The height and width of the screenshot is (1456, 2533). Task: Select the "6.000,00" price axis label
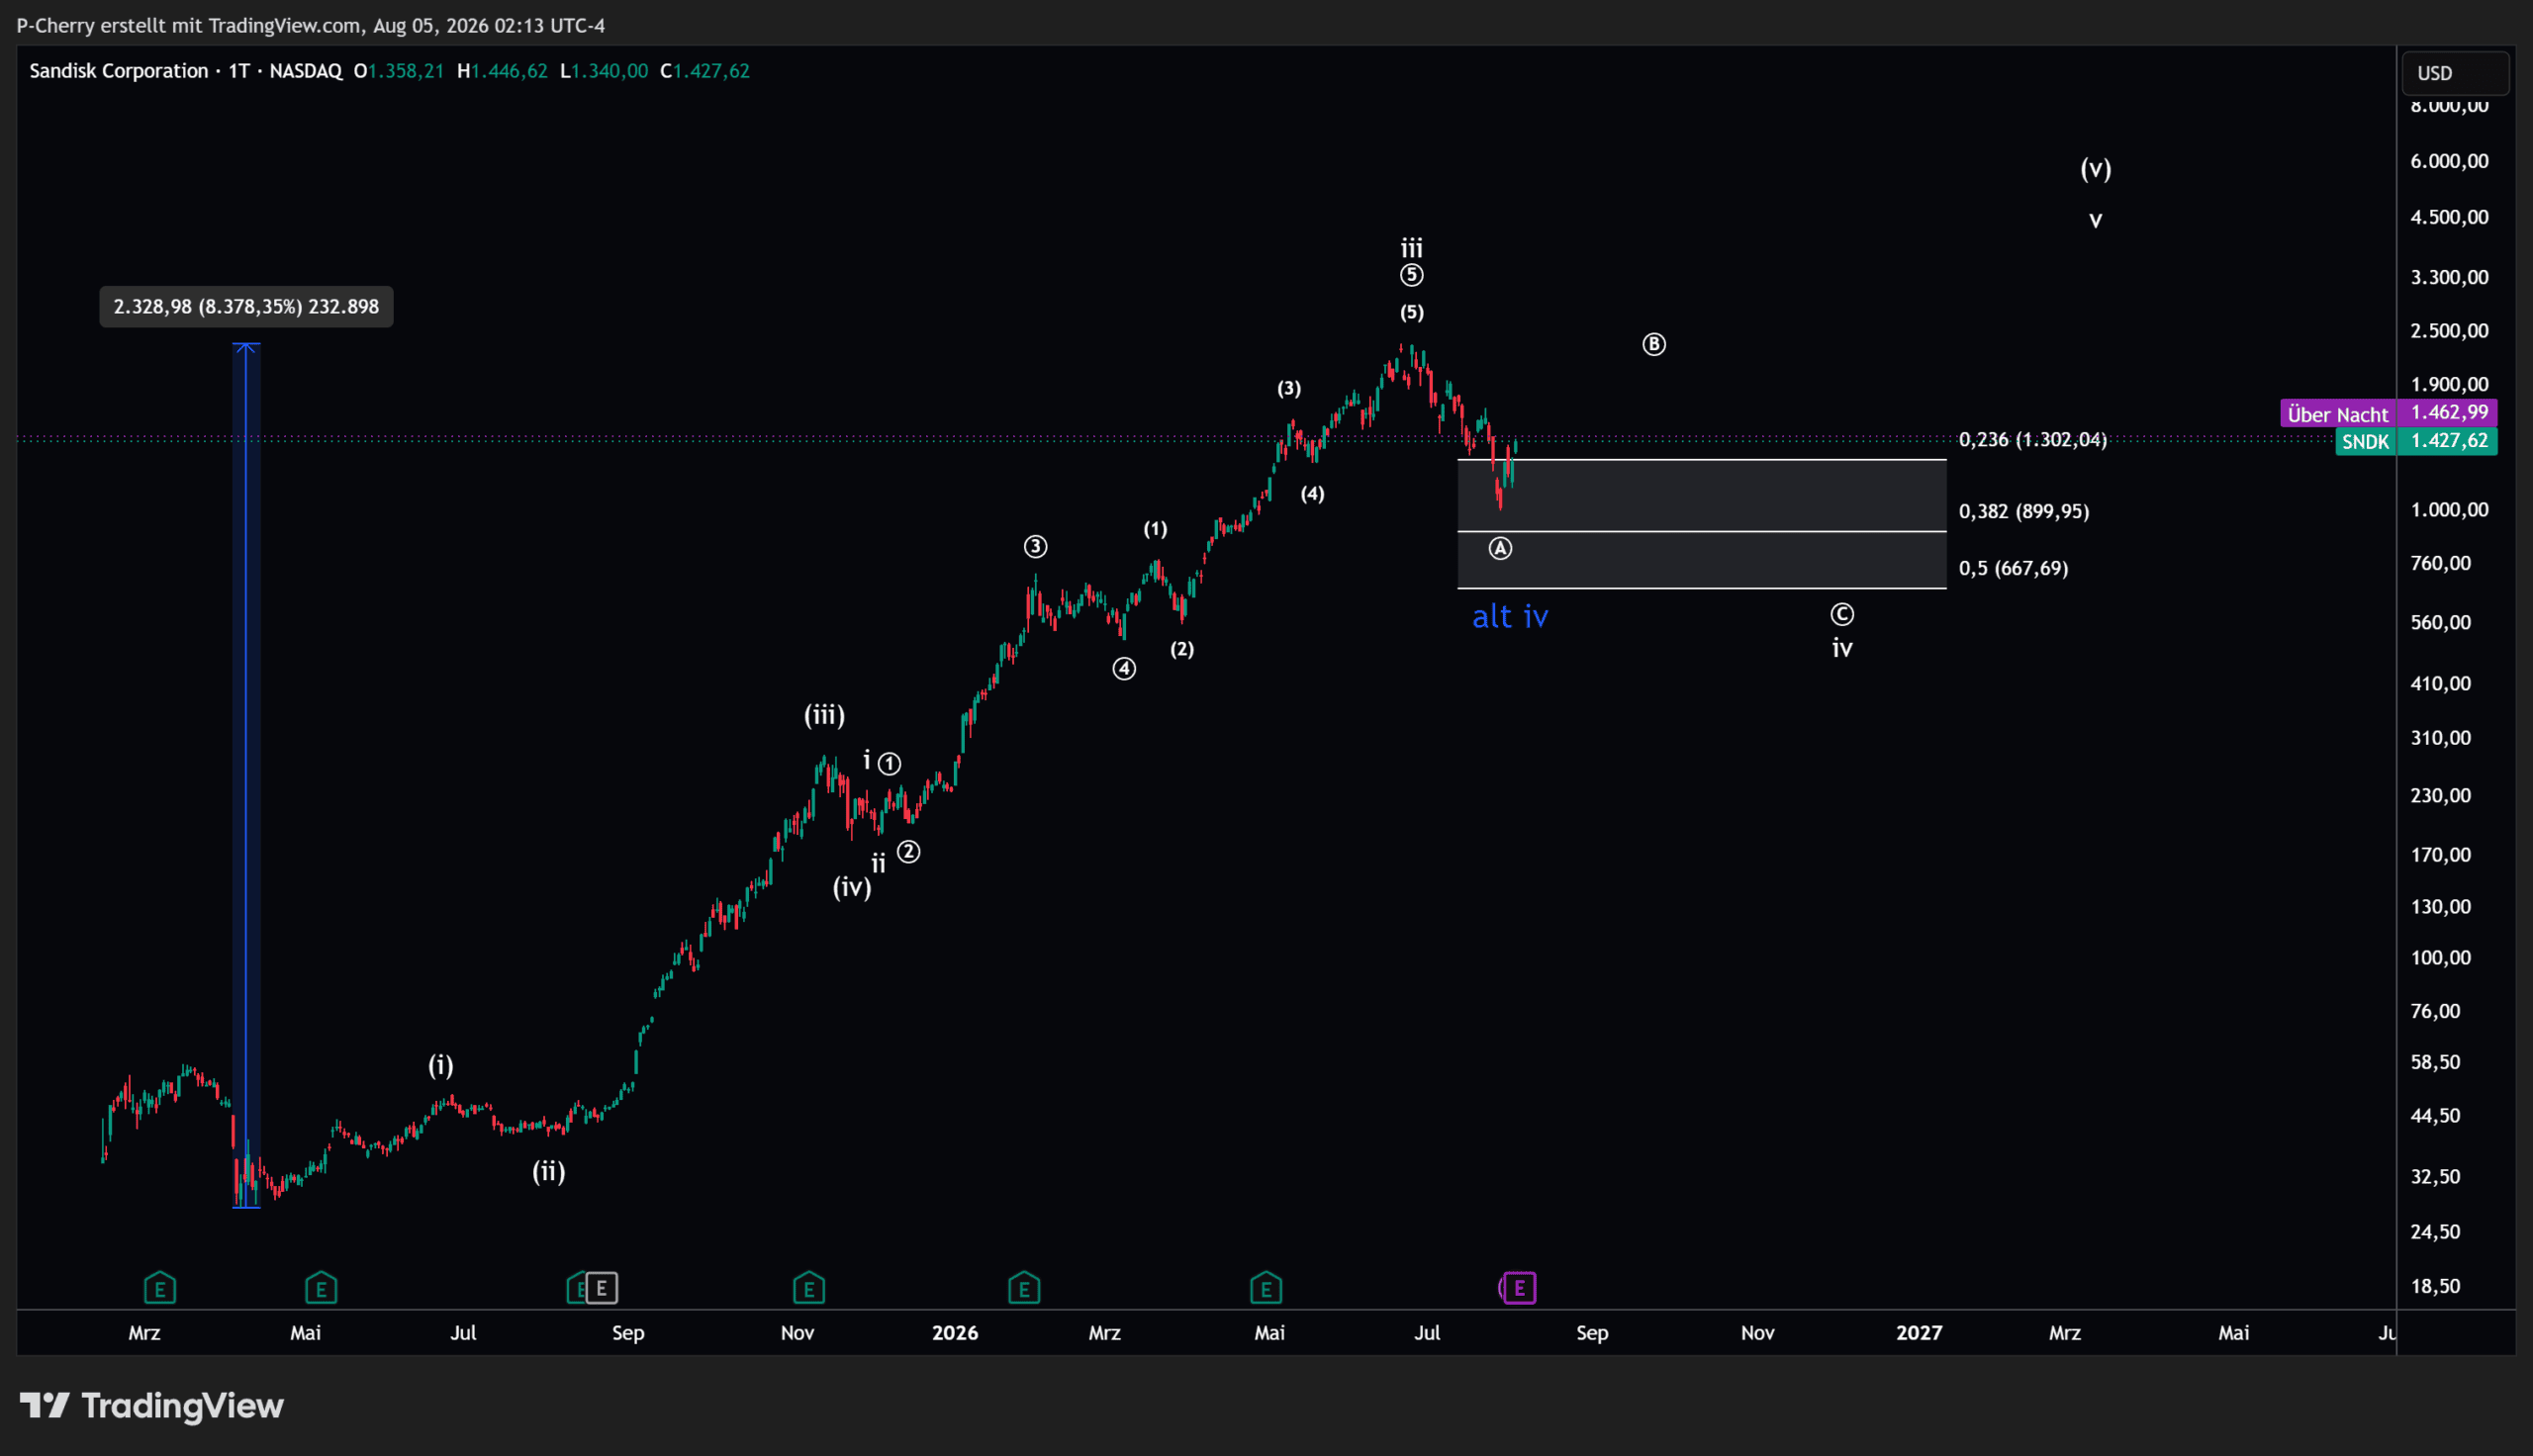2449,162
